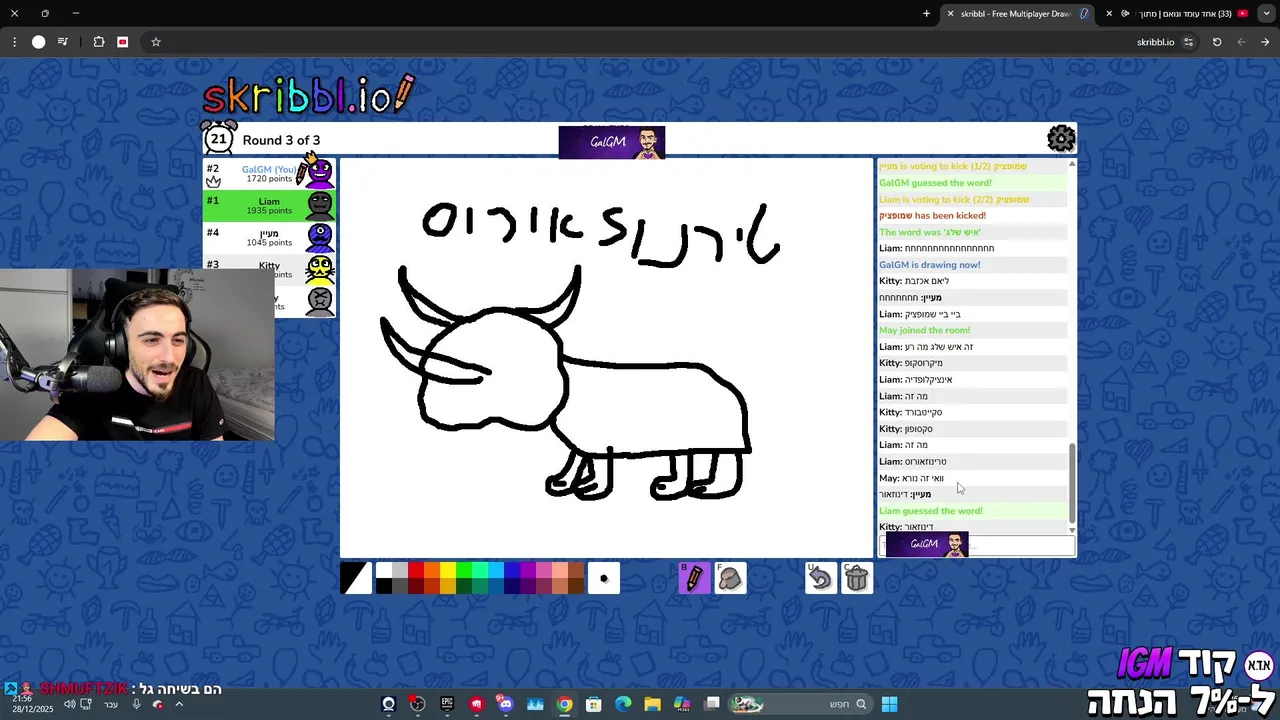Expand the hidden system tray chevron
1280x720 pixels.
pyautogui.click(x=179, y=704)
